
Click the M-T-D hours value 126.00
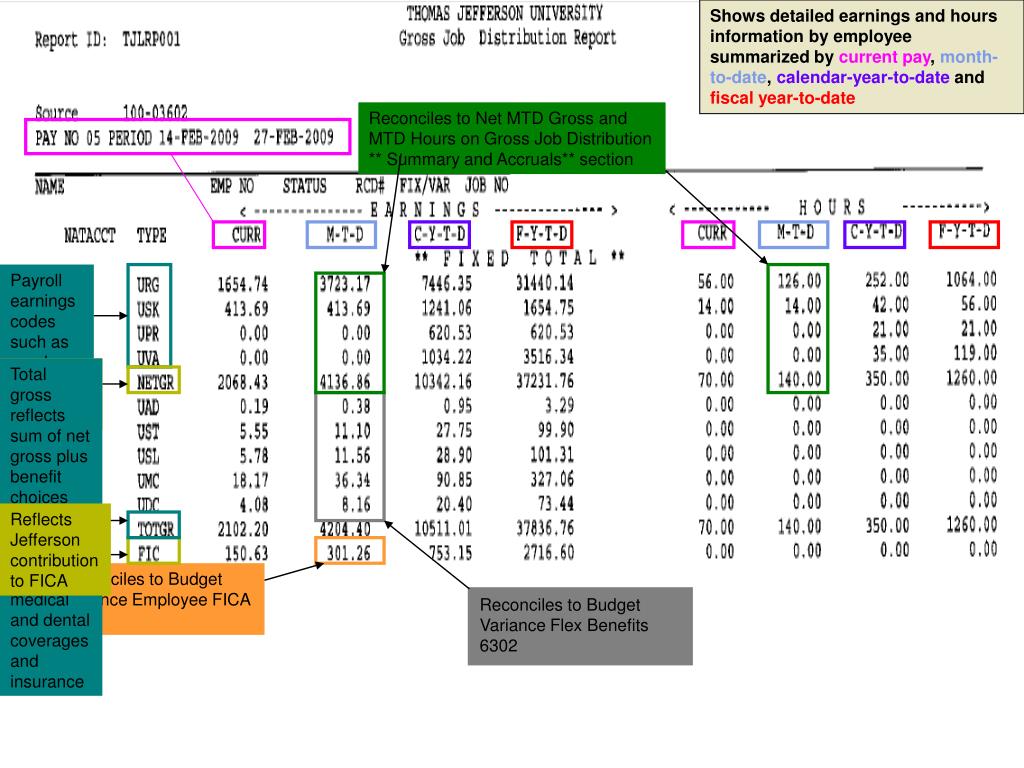799,281
